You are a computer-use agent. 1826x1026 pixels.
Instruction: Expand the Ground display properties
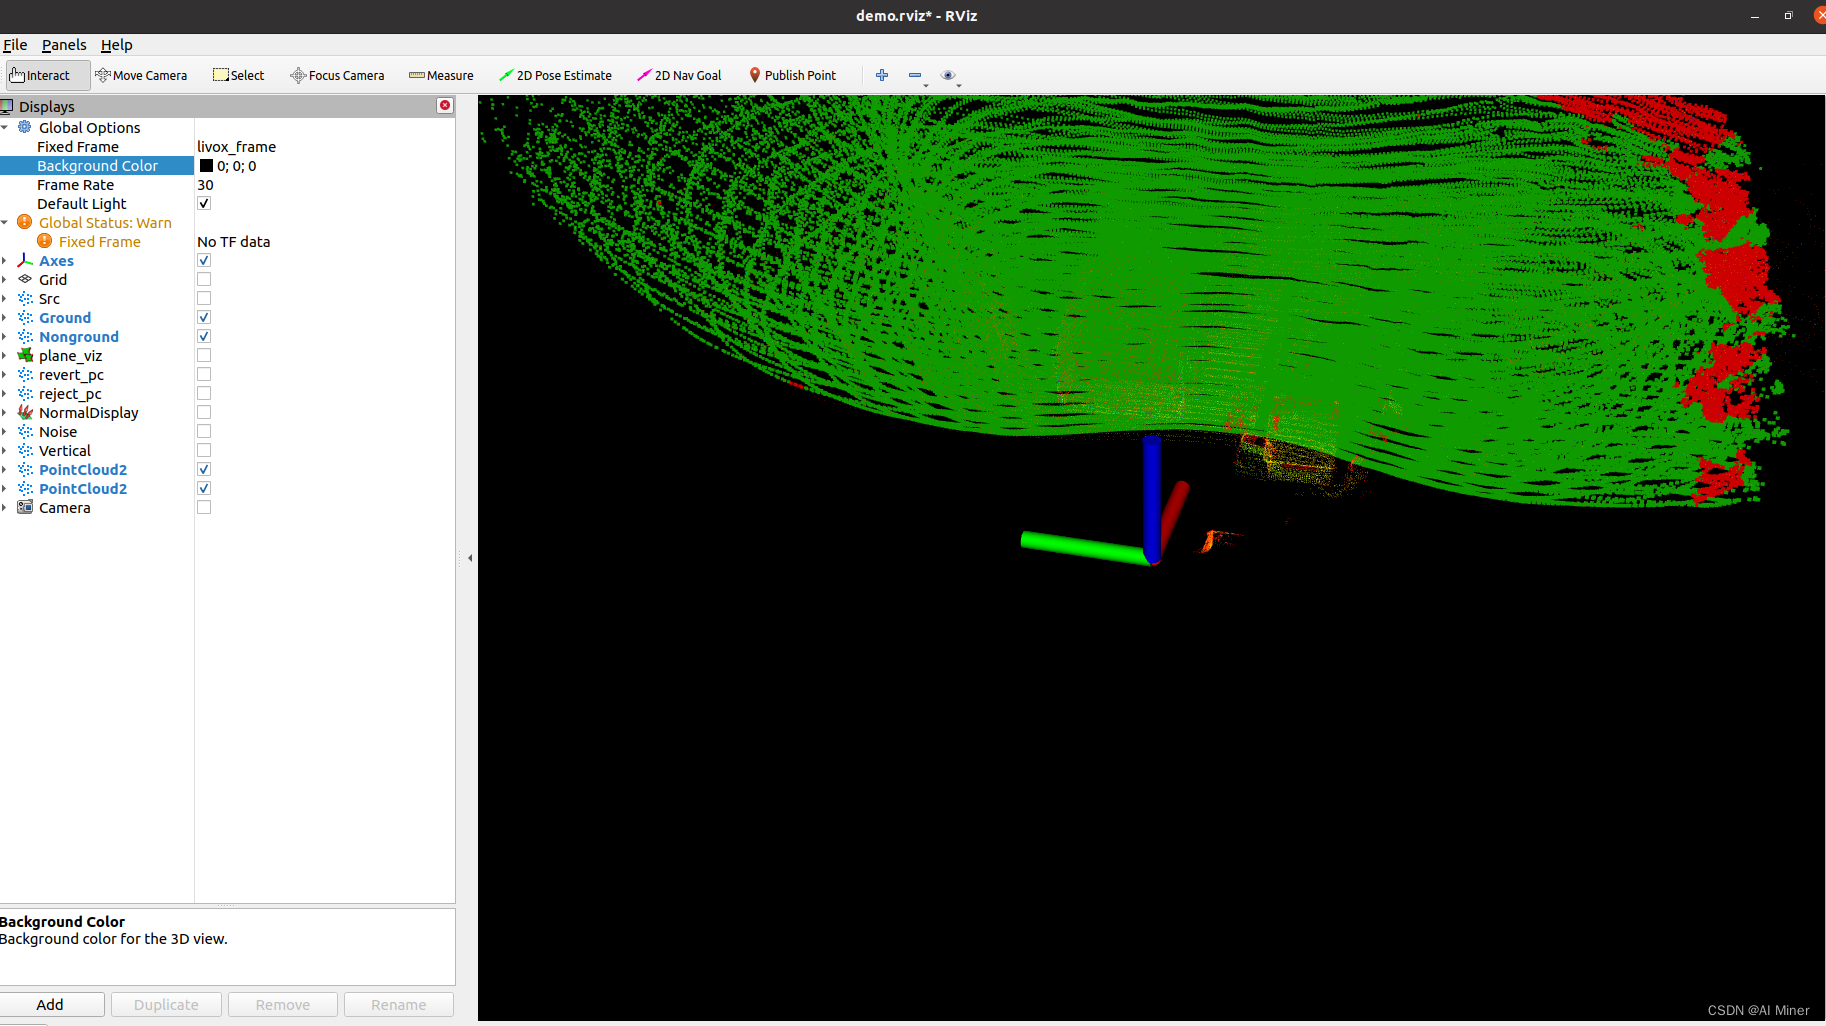tap(5, 317)
